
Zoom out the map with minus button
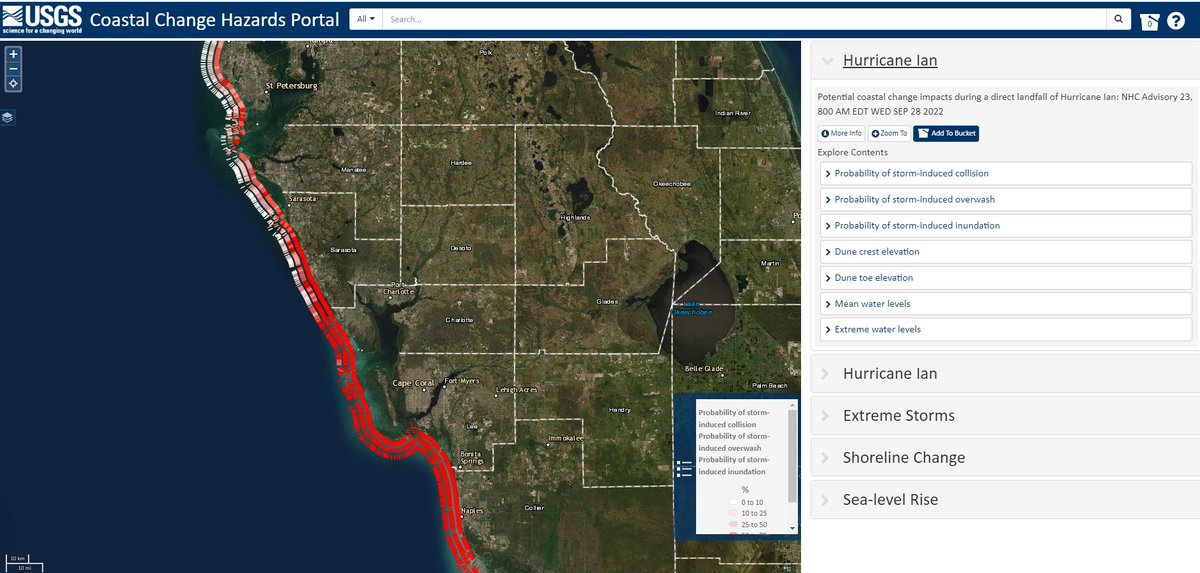13,69
